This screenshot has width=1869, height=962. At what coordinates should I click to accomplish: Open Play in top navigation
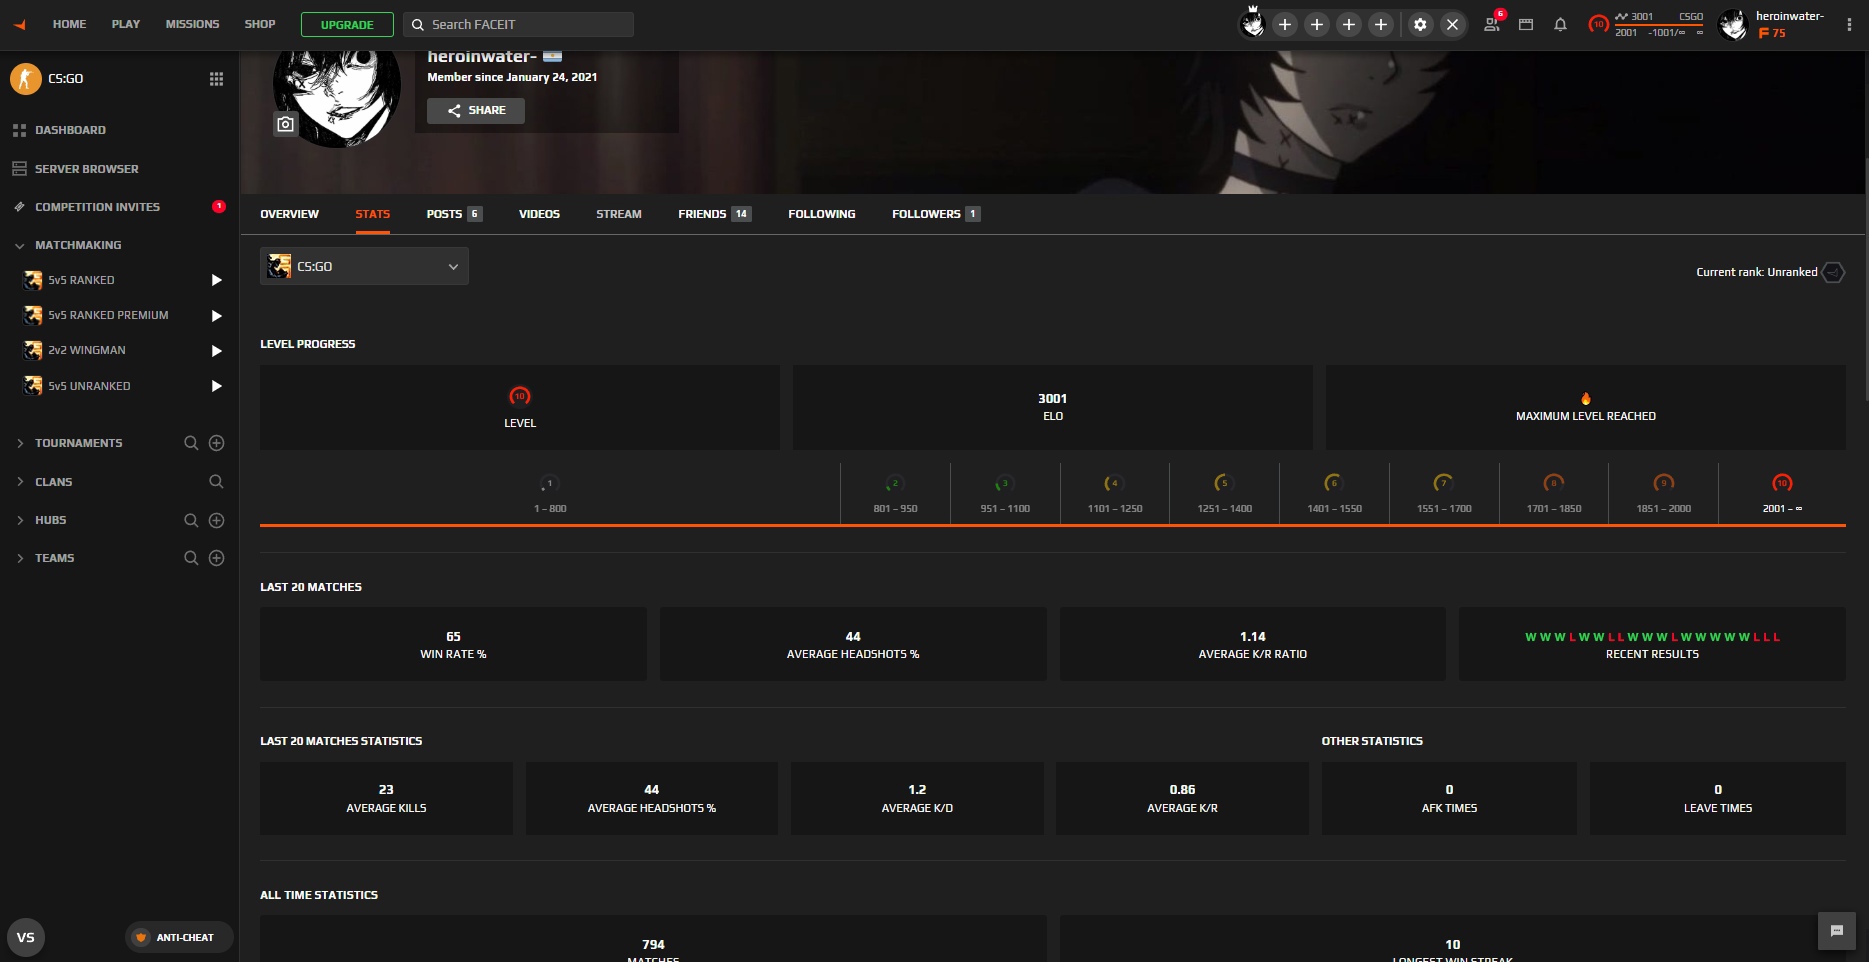(x=126, y=24)
